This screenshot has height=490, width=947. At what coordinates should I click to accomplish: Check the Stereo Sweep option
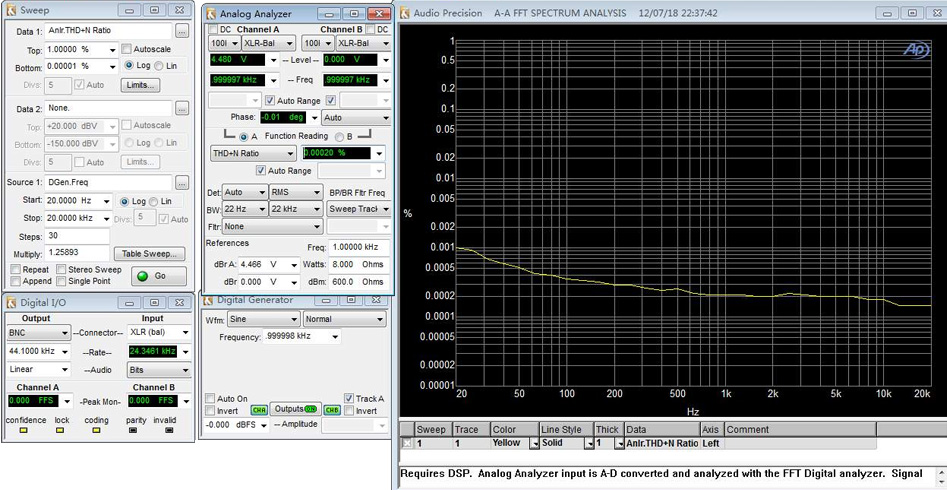[61, 269]
